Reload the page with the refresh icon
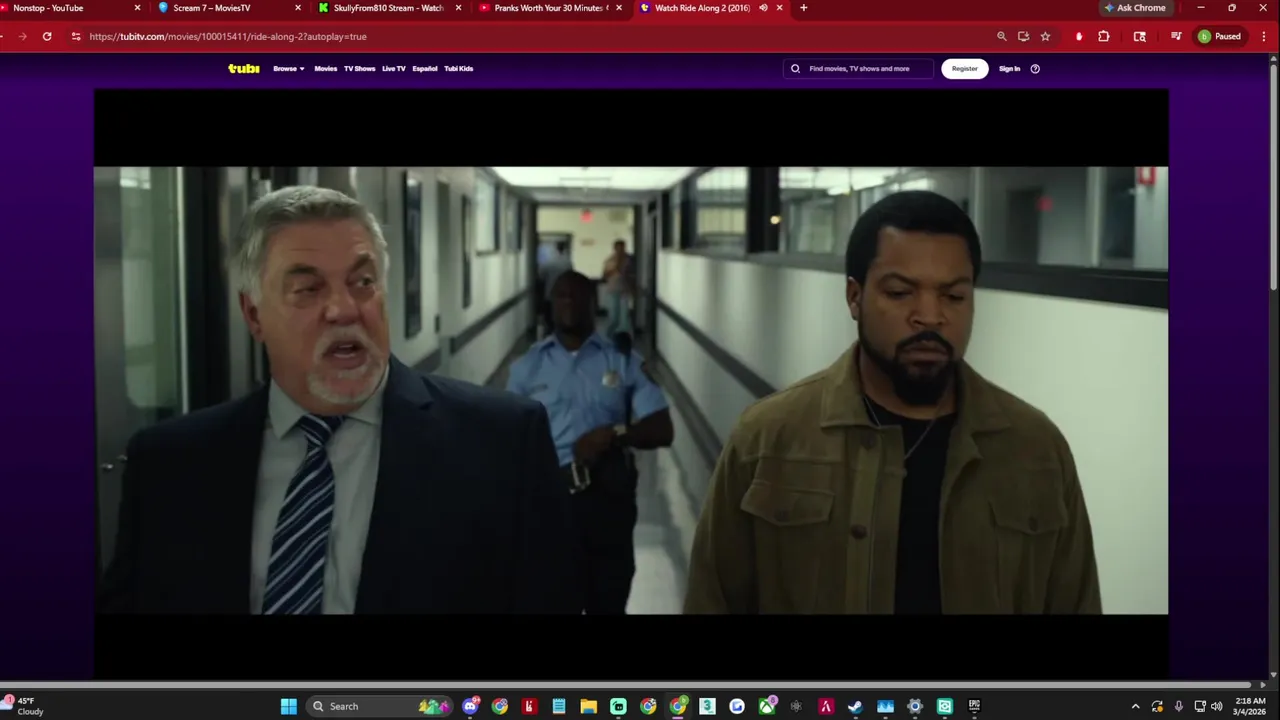The image size is (1280, 720). click(x=47, y=36)
